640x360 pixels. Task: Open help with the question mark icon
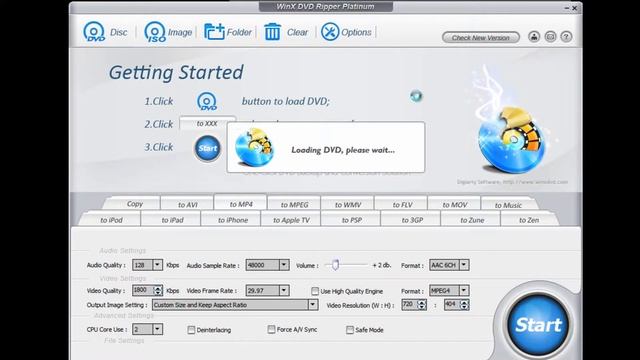coord(566,37)
